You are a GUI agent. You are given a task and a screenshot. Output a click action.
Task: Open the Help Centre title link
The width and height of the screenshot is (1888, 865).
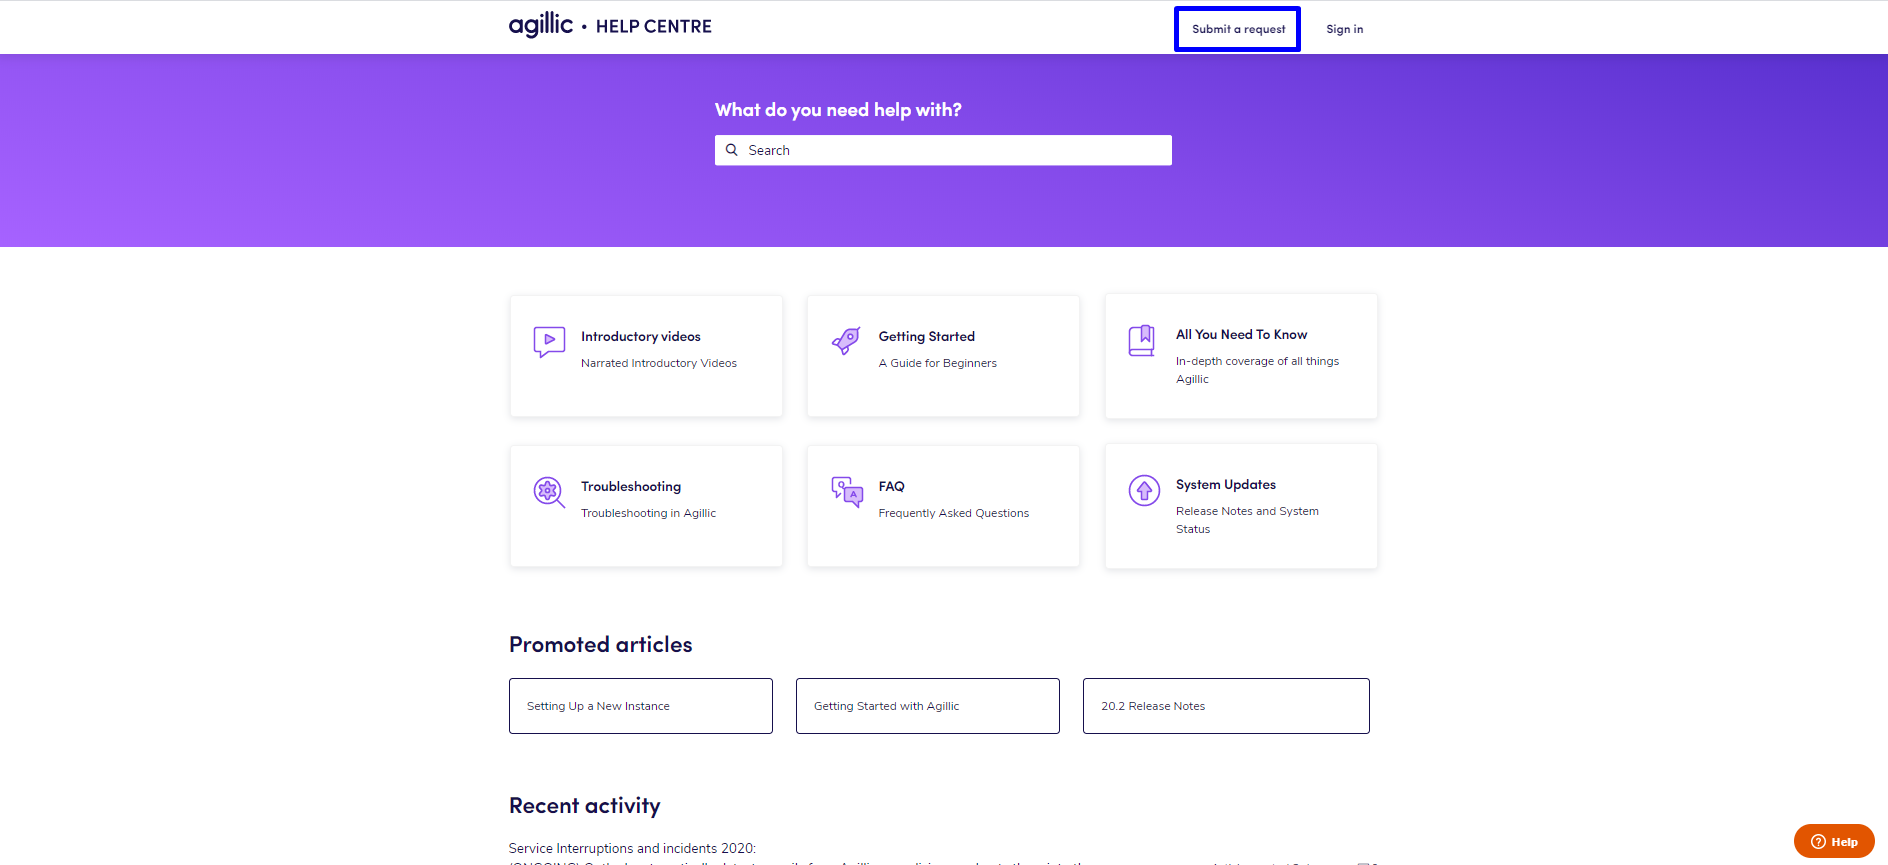pos(654,26)
